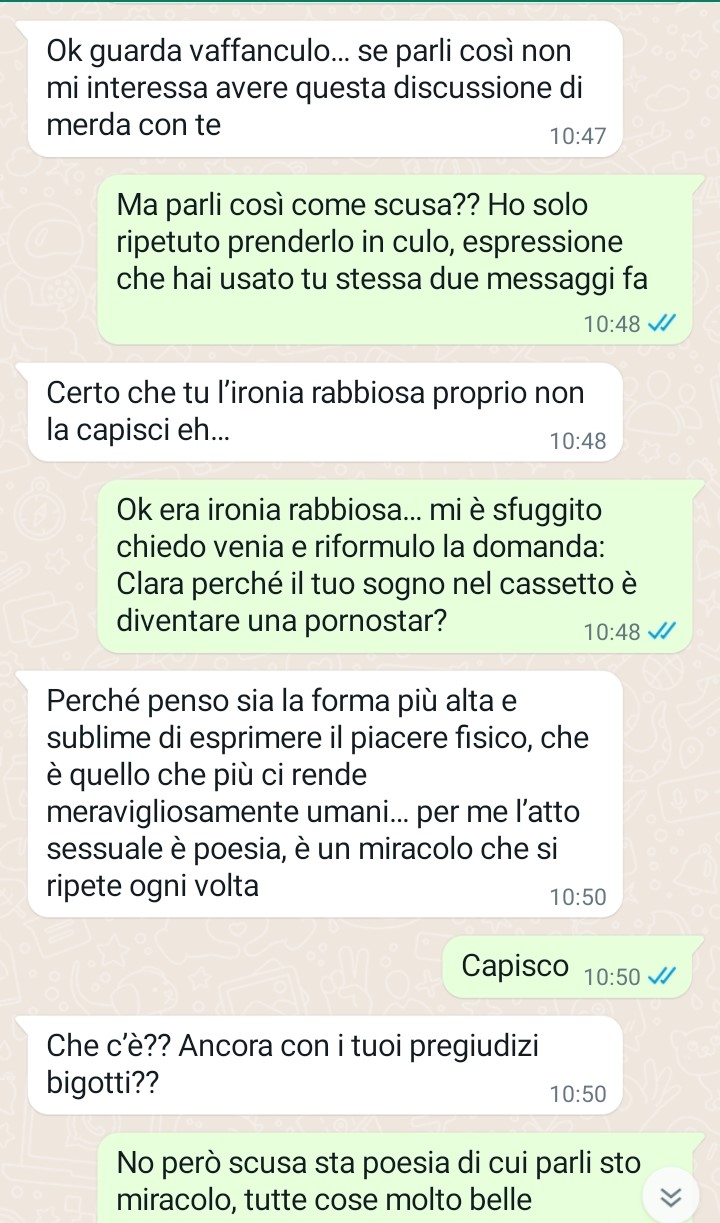Click the read ticks beside 'Capisco'
This screenshot has width=720, height=1223.
(662, 977)
